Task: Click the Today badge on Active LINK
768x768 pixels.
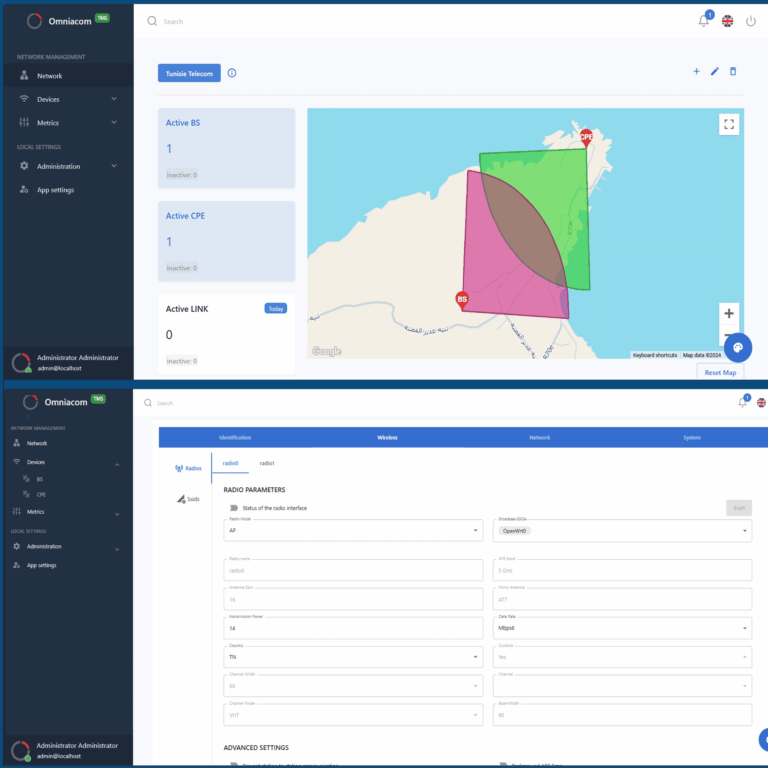Action: (x=276, y=309)
